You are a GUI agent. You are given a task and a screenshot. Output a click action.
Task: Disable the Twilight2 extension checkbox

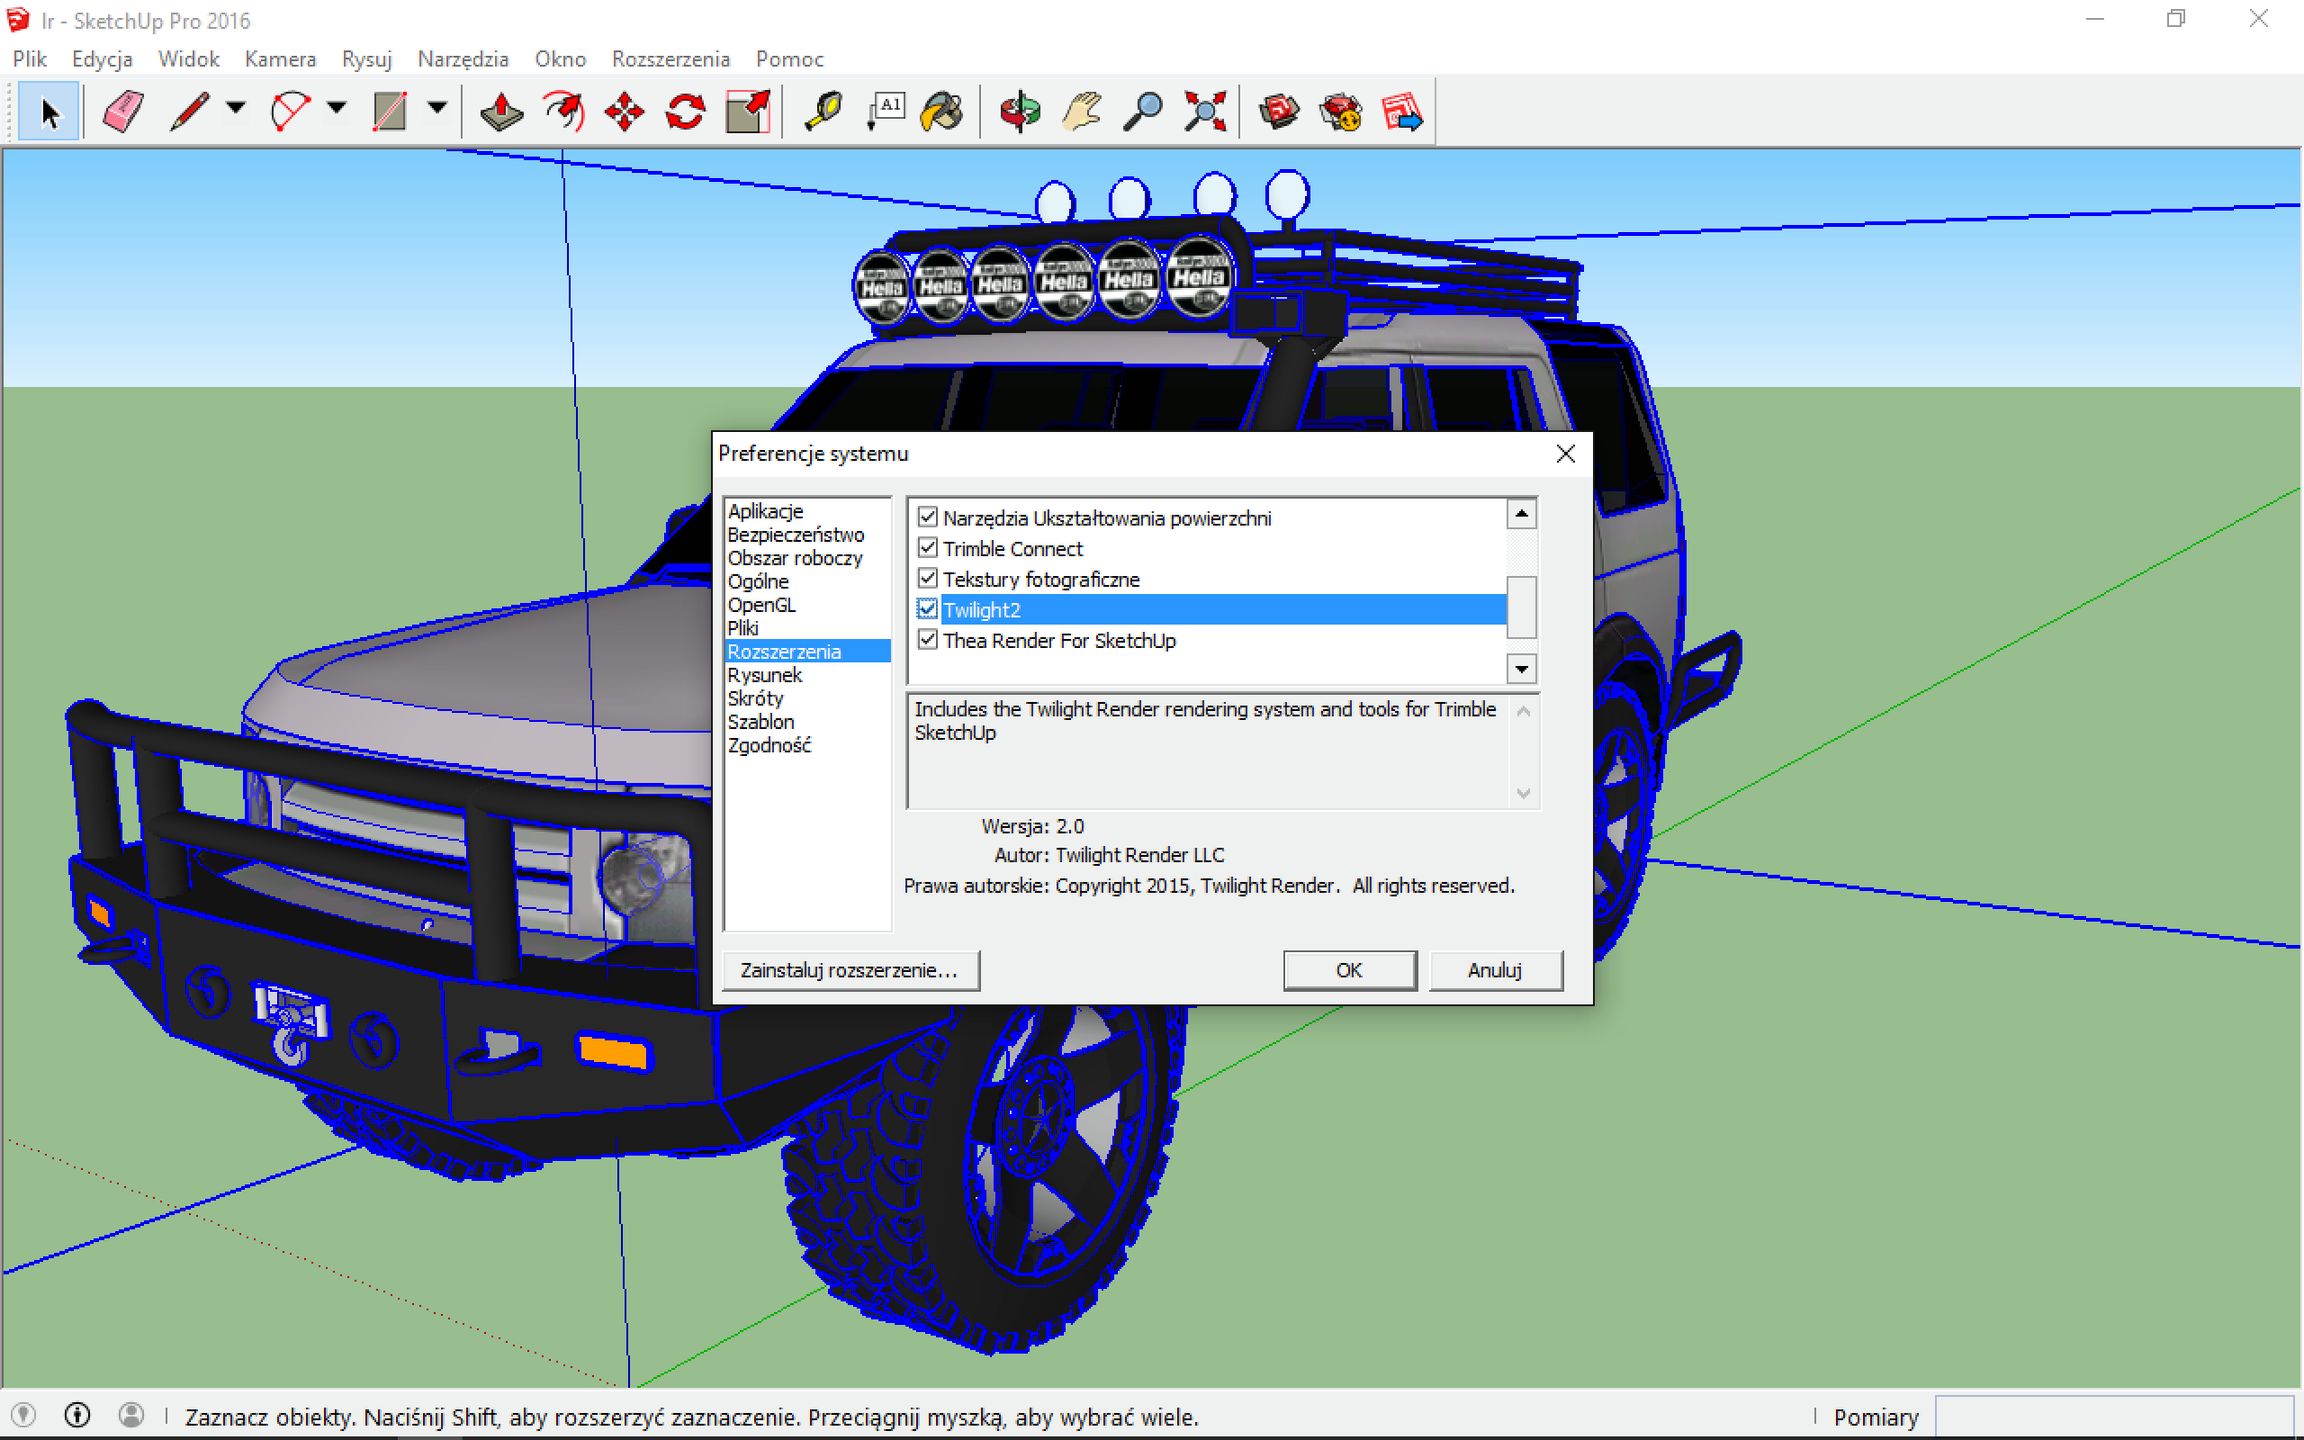(927, 609)
